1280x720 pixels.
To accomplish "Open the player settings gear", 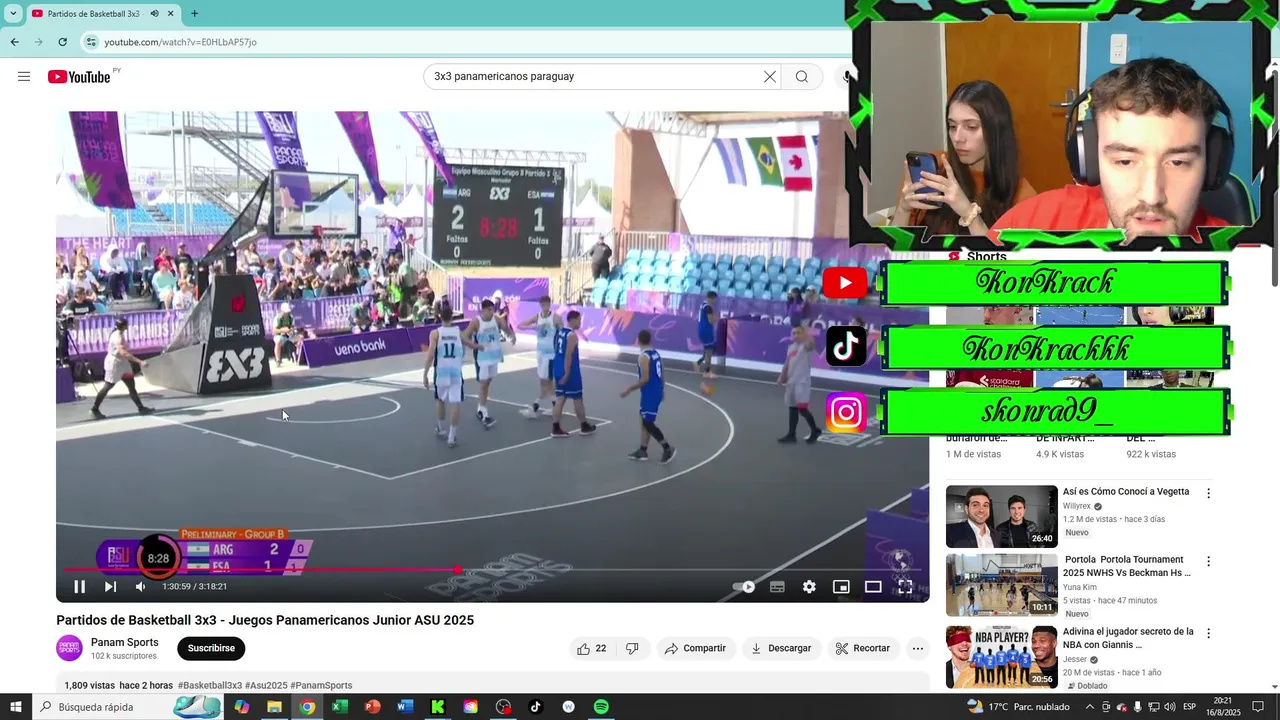I will 809,587.
